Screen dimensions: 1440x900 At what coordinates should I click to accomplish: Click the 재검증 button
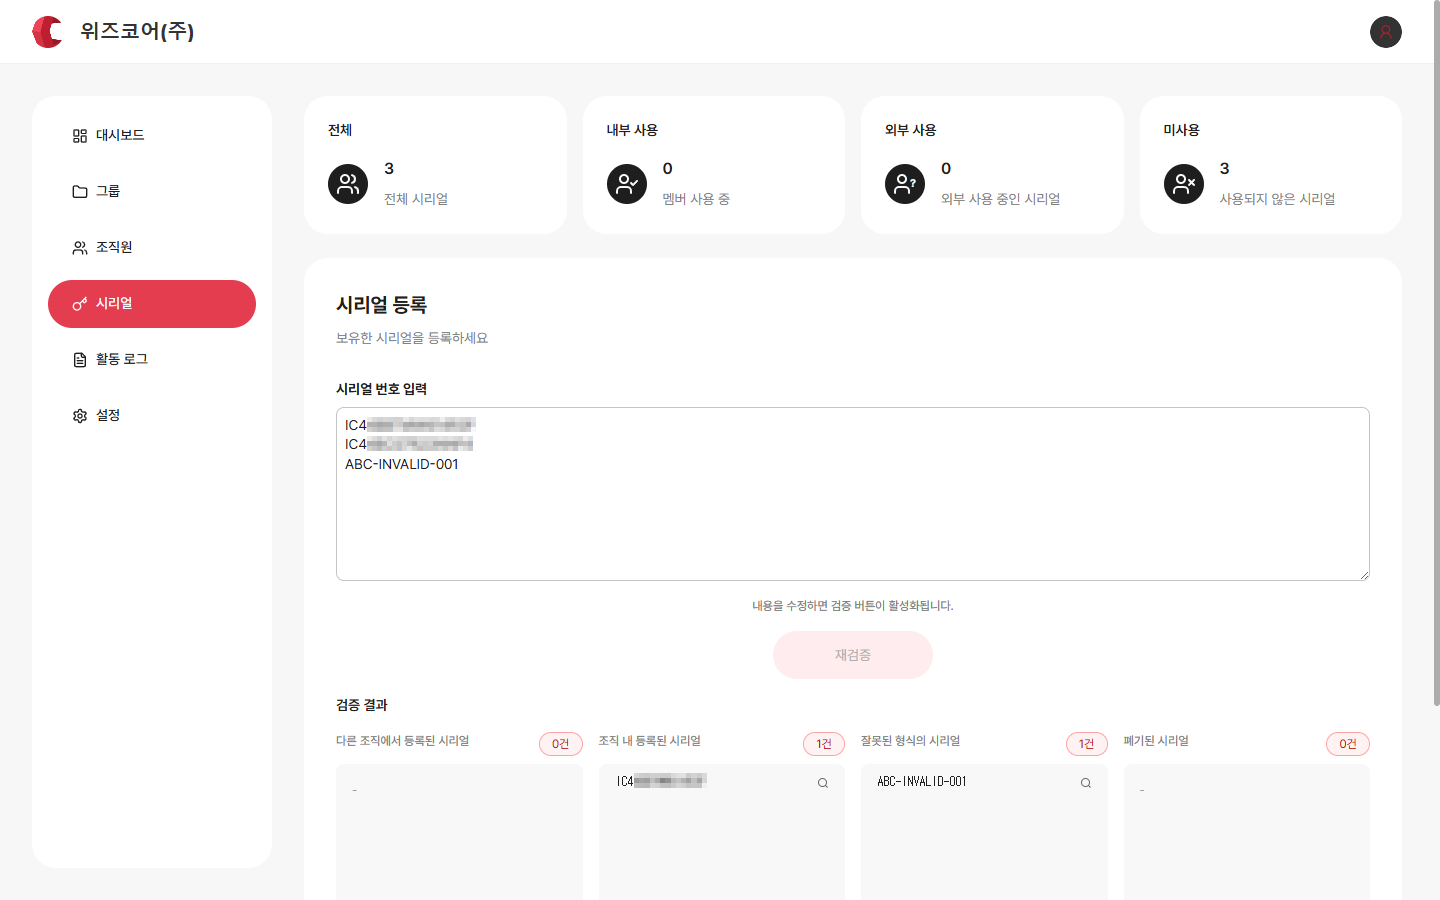853,655
